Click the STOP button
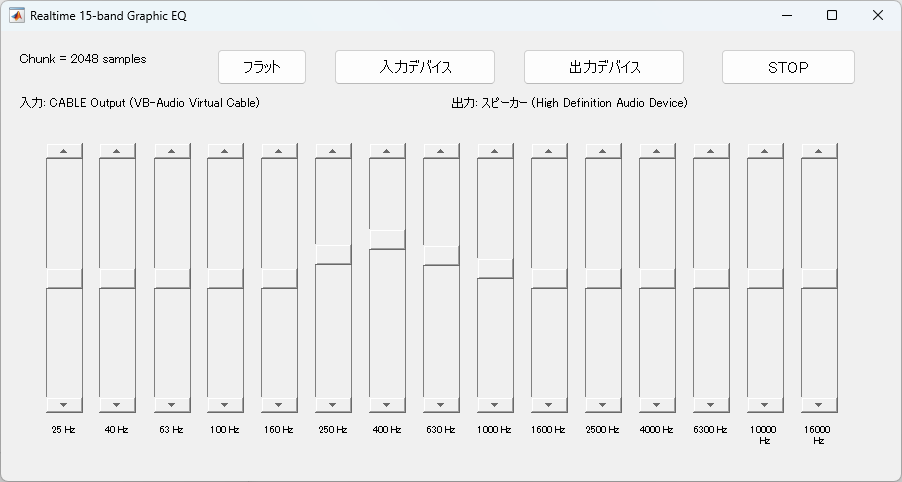This screenshot has height=482, width=902. pyautogui.click(x=788, y=67)
